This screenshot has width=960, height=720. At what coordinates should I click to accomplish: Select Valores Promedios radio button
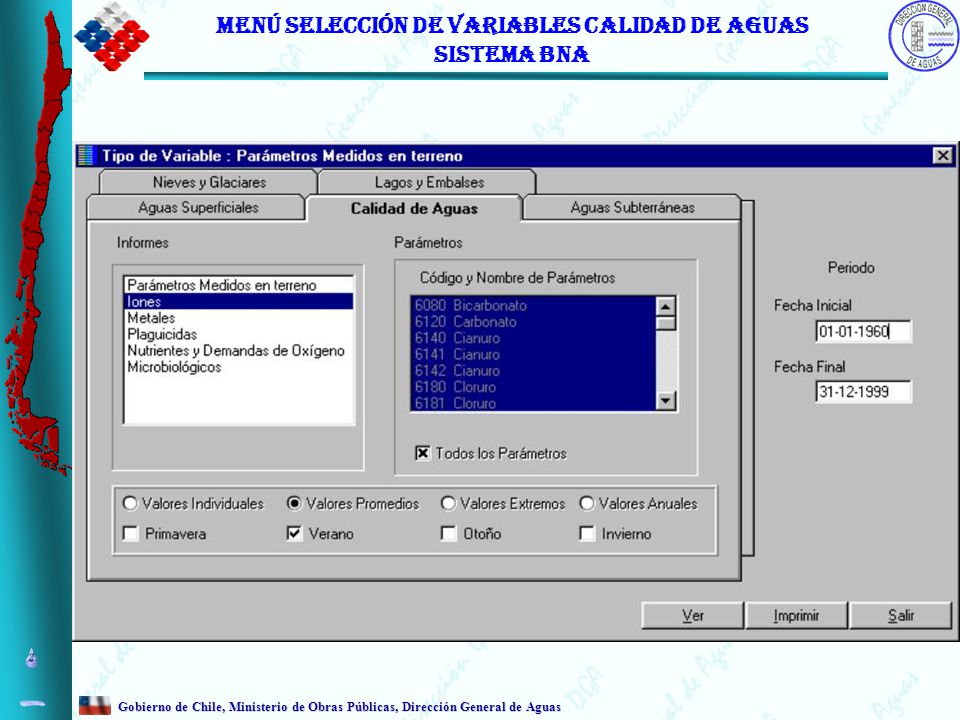[x=294, y=503]
